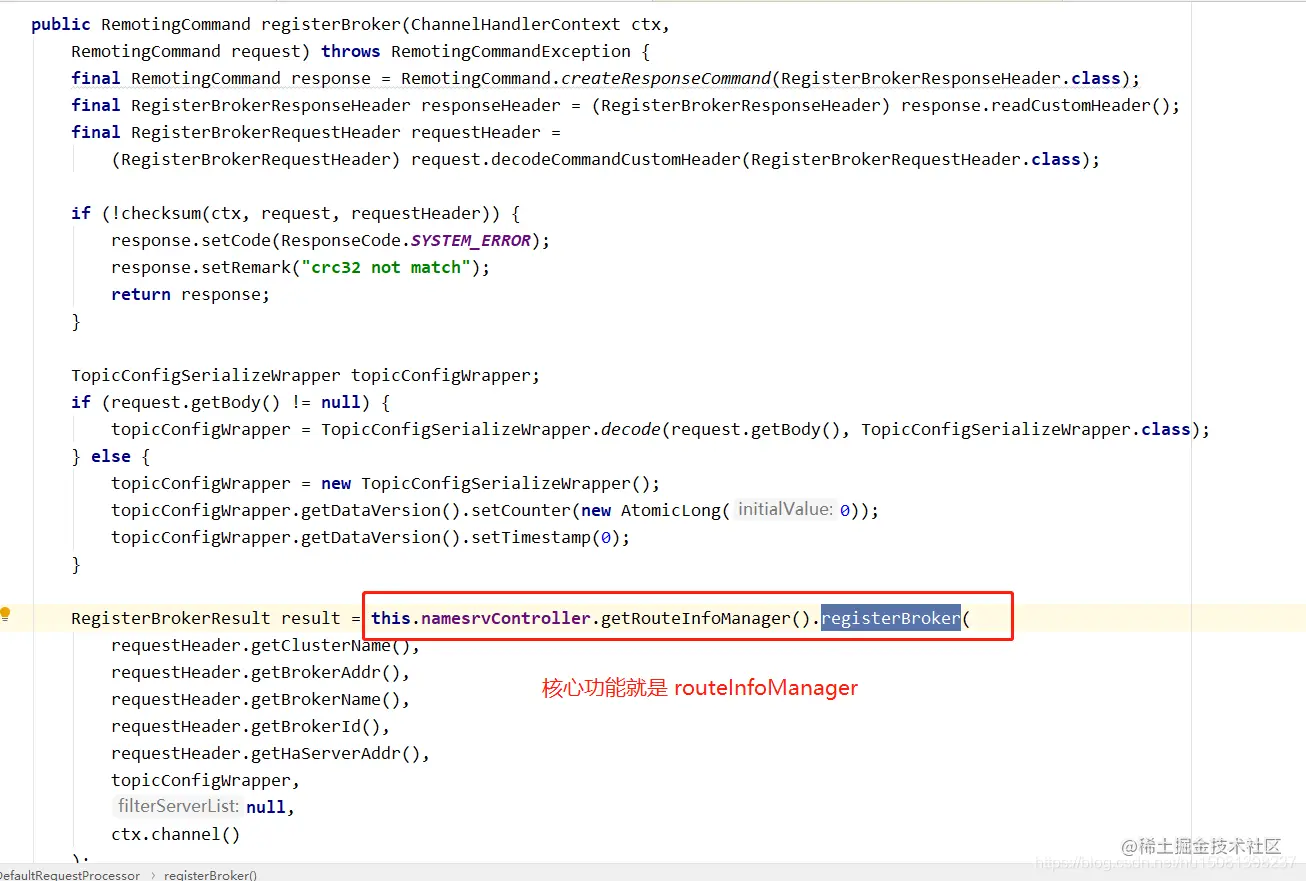
Task: Click the ChannelHandlerContext parameter type
Action: (516, 24)
